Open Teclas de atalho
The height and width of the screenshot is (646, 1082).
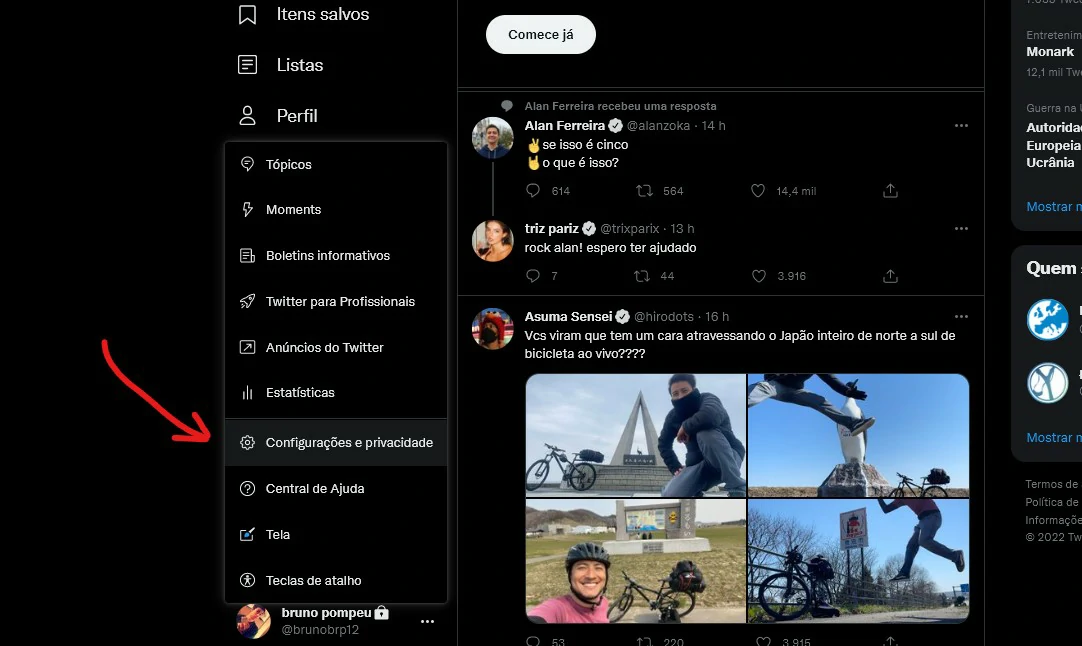(336, 580)
